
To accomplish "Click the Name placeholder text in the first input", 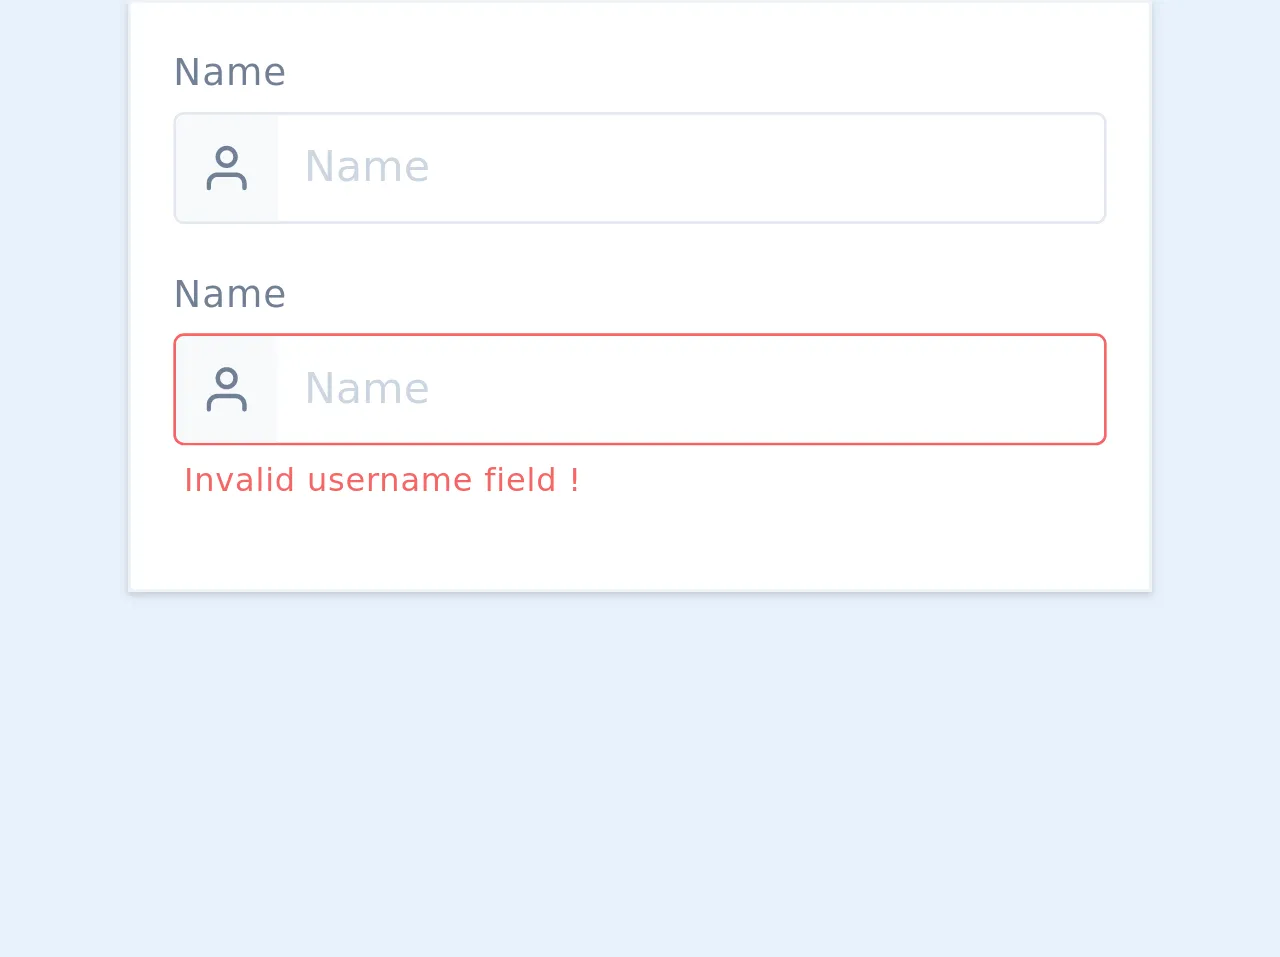I will tap(367, 167).
